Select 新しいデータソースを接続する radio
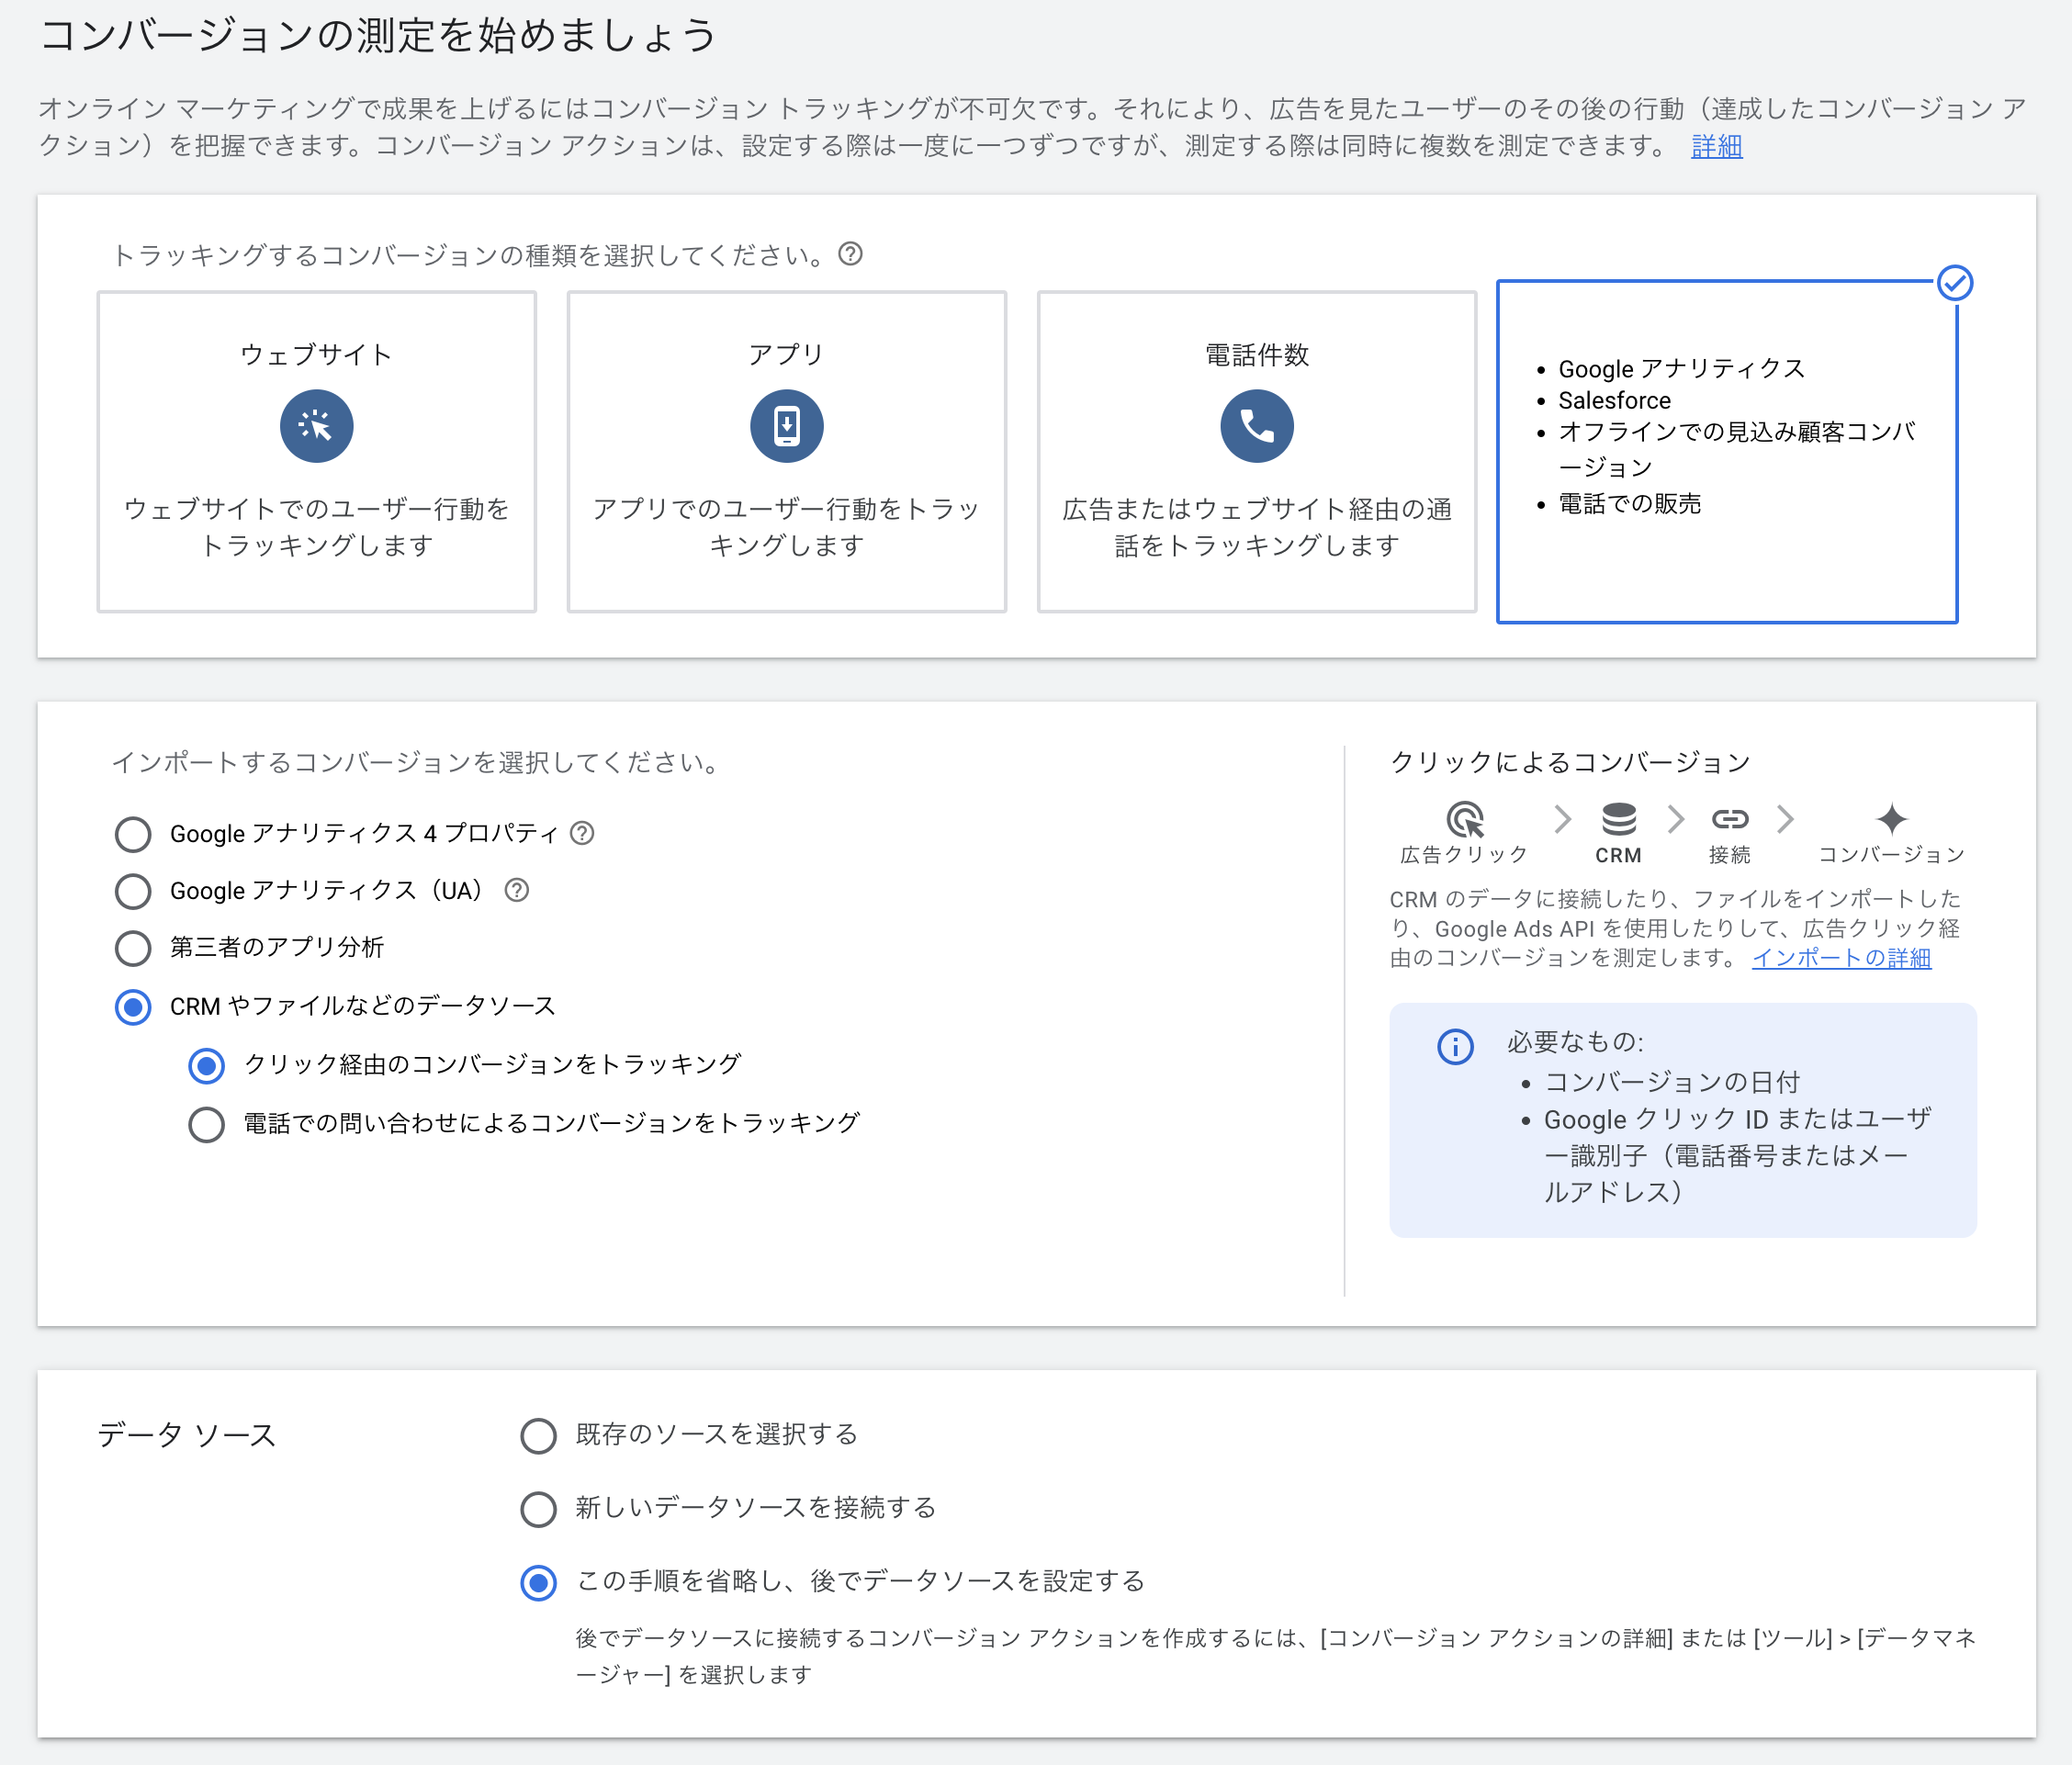This screenshot has height=1765, width=2072. (x=538, y=1509)
